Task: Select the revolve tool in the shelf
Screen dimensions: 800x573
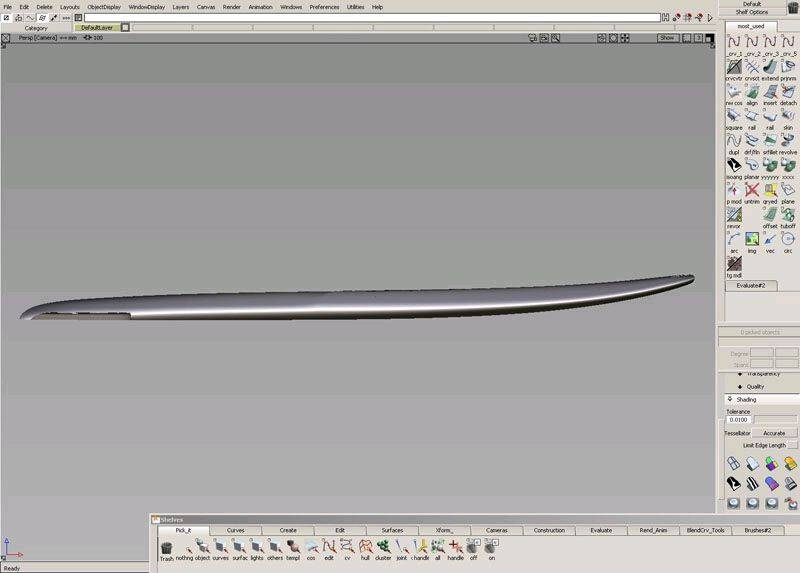Action: 788,141
